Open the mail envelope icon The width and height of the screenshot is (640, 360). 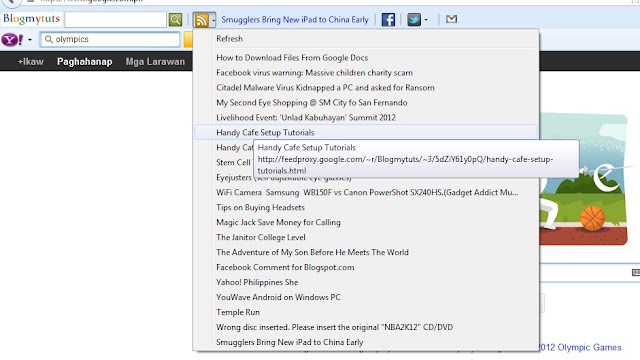click(451, 19)
